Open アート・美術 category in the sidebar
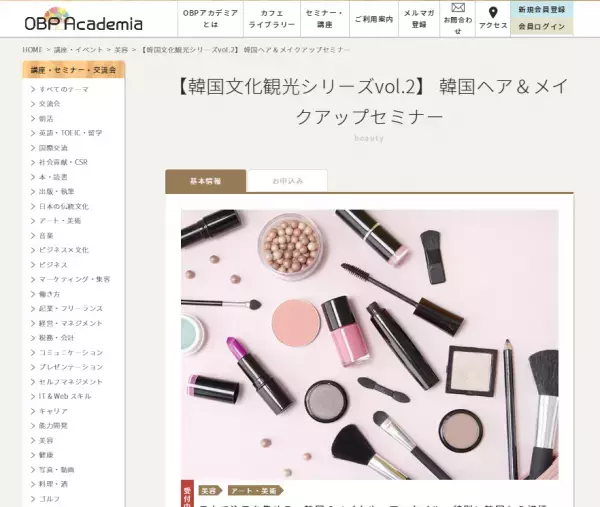Screen dimensions: 600x507 pyautogui.click(x=60, y=221)
